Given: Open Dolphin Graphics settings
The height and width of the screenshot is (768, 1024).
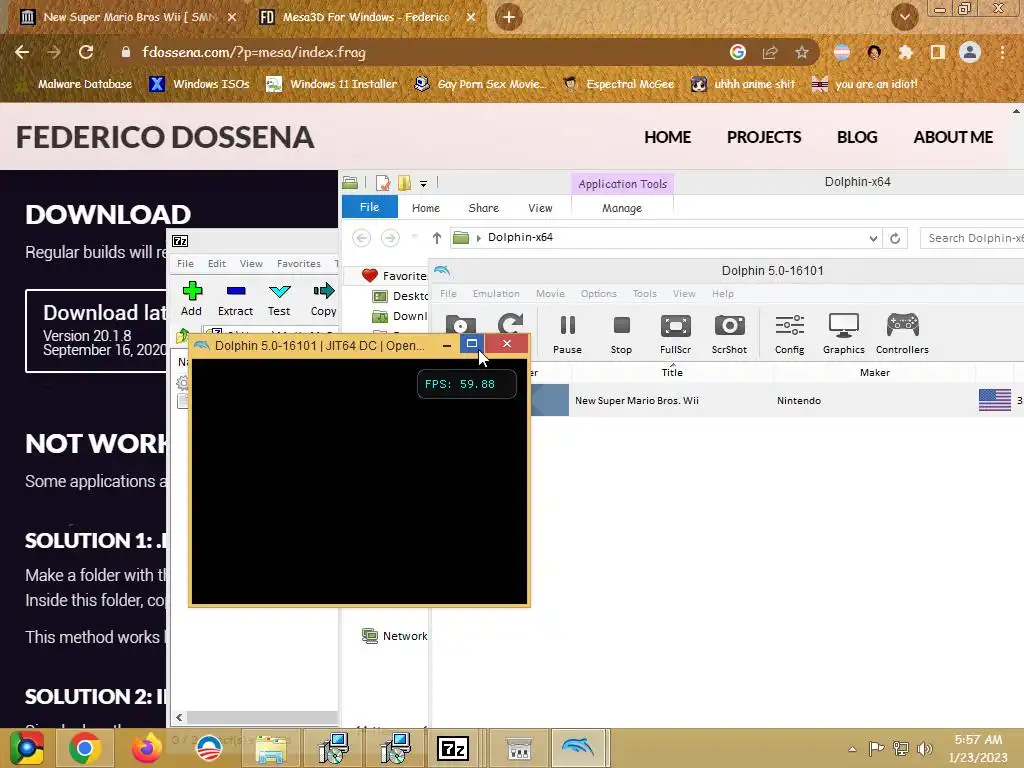Looking at the screenshot, I should click(x=843, y=334).
